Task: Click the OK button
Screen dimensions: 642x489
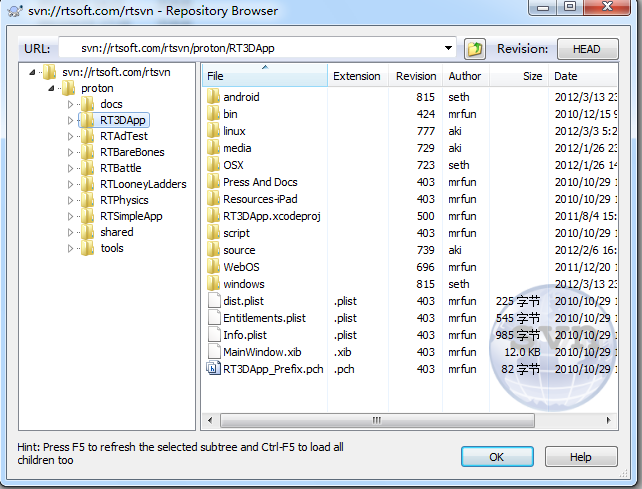Action: [x=497, y=457]
